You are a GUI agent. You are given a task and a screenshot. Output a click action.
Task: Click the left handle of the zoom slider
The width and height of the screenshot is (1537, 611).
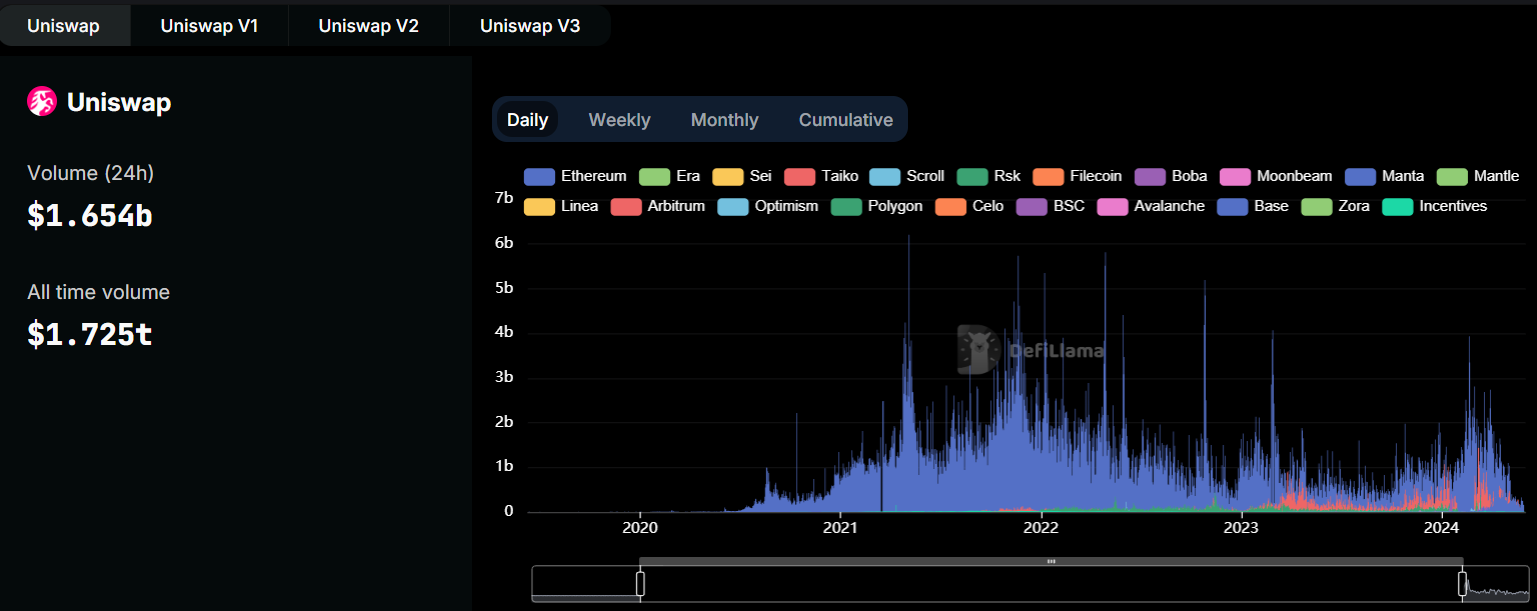[640, 583]
